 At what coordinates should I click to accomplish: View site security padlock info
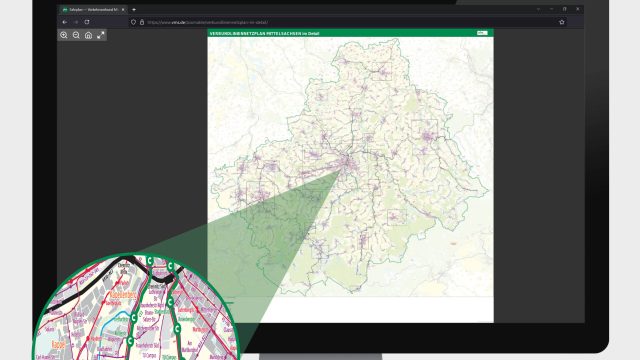pyautogui.click(x=142, y=22)
